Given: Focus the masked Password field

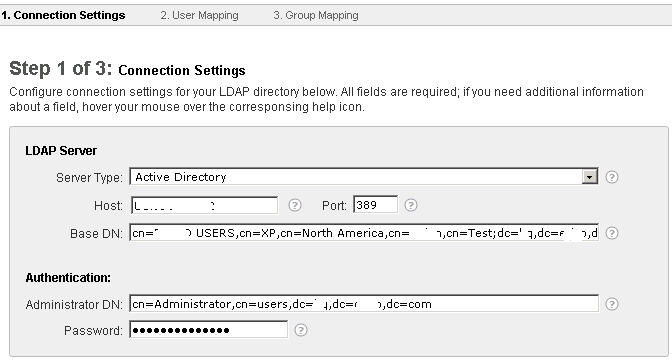Looking at the screenshot, I should 209,330.
